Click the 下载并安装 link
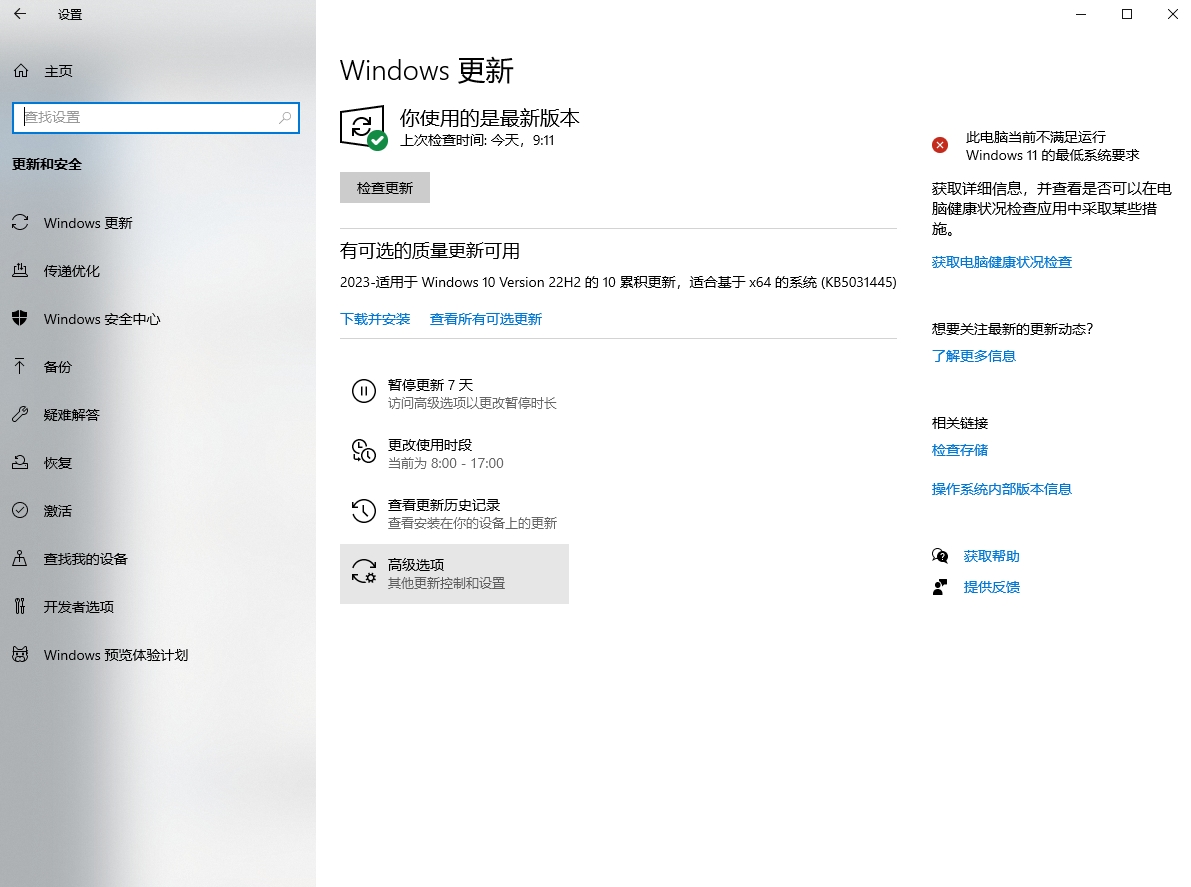 375,319
